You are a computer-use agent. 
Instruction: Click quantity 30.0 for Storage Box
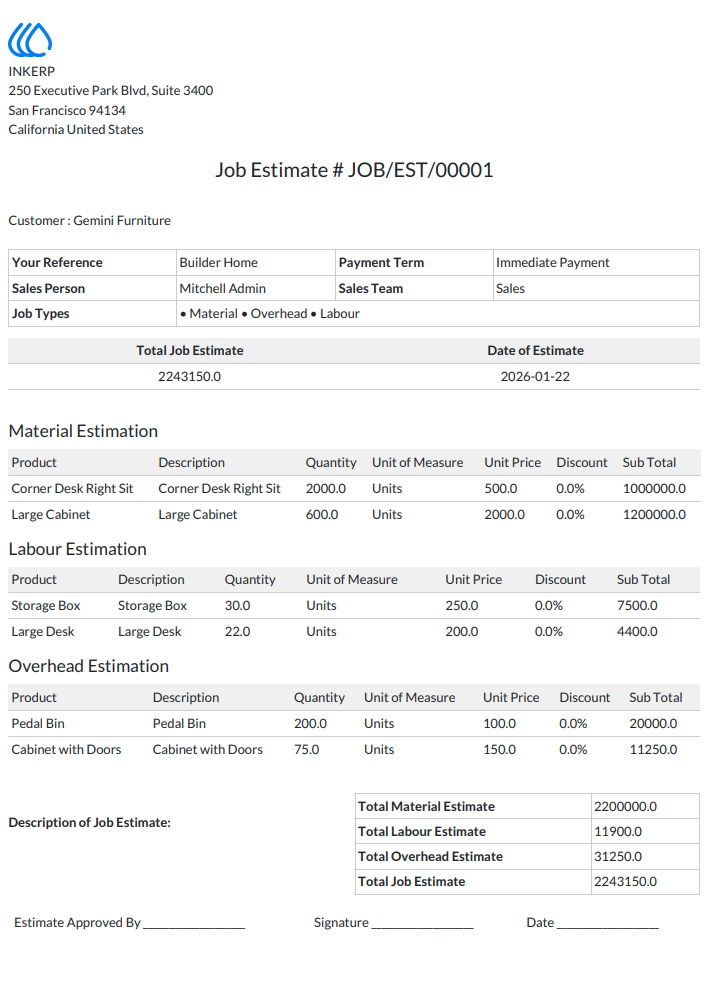238,605
